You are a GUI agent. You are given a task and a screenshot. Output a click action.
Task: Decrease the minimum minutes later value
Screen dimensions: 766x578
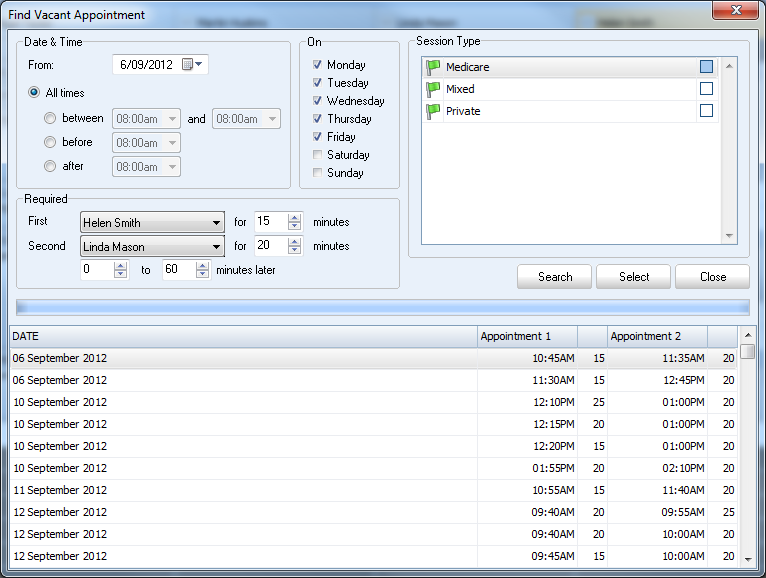tap(120, 274)
